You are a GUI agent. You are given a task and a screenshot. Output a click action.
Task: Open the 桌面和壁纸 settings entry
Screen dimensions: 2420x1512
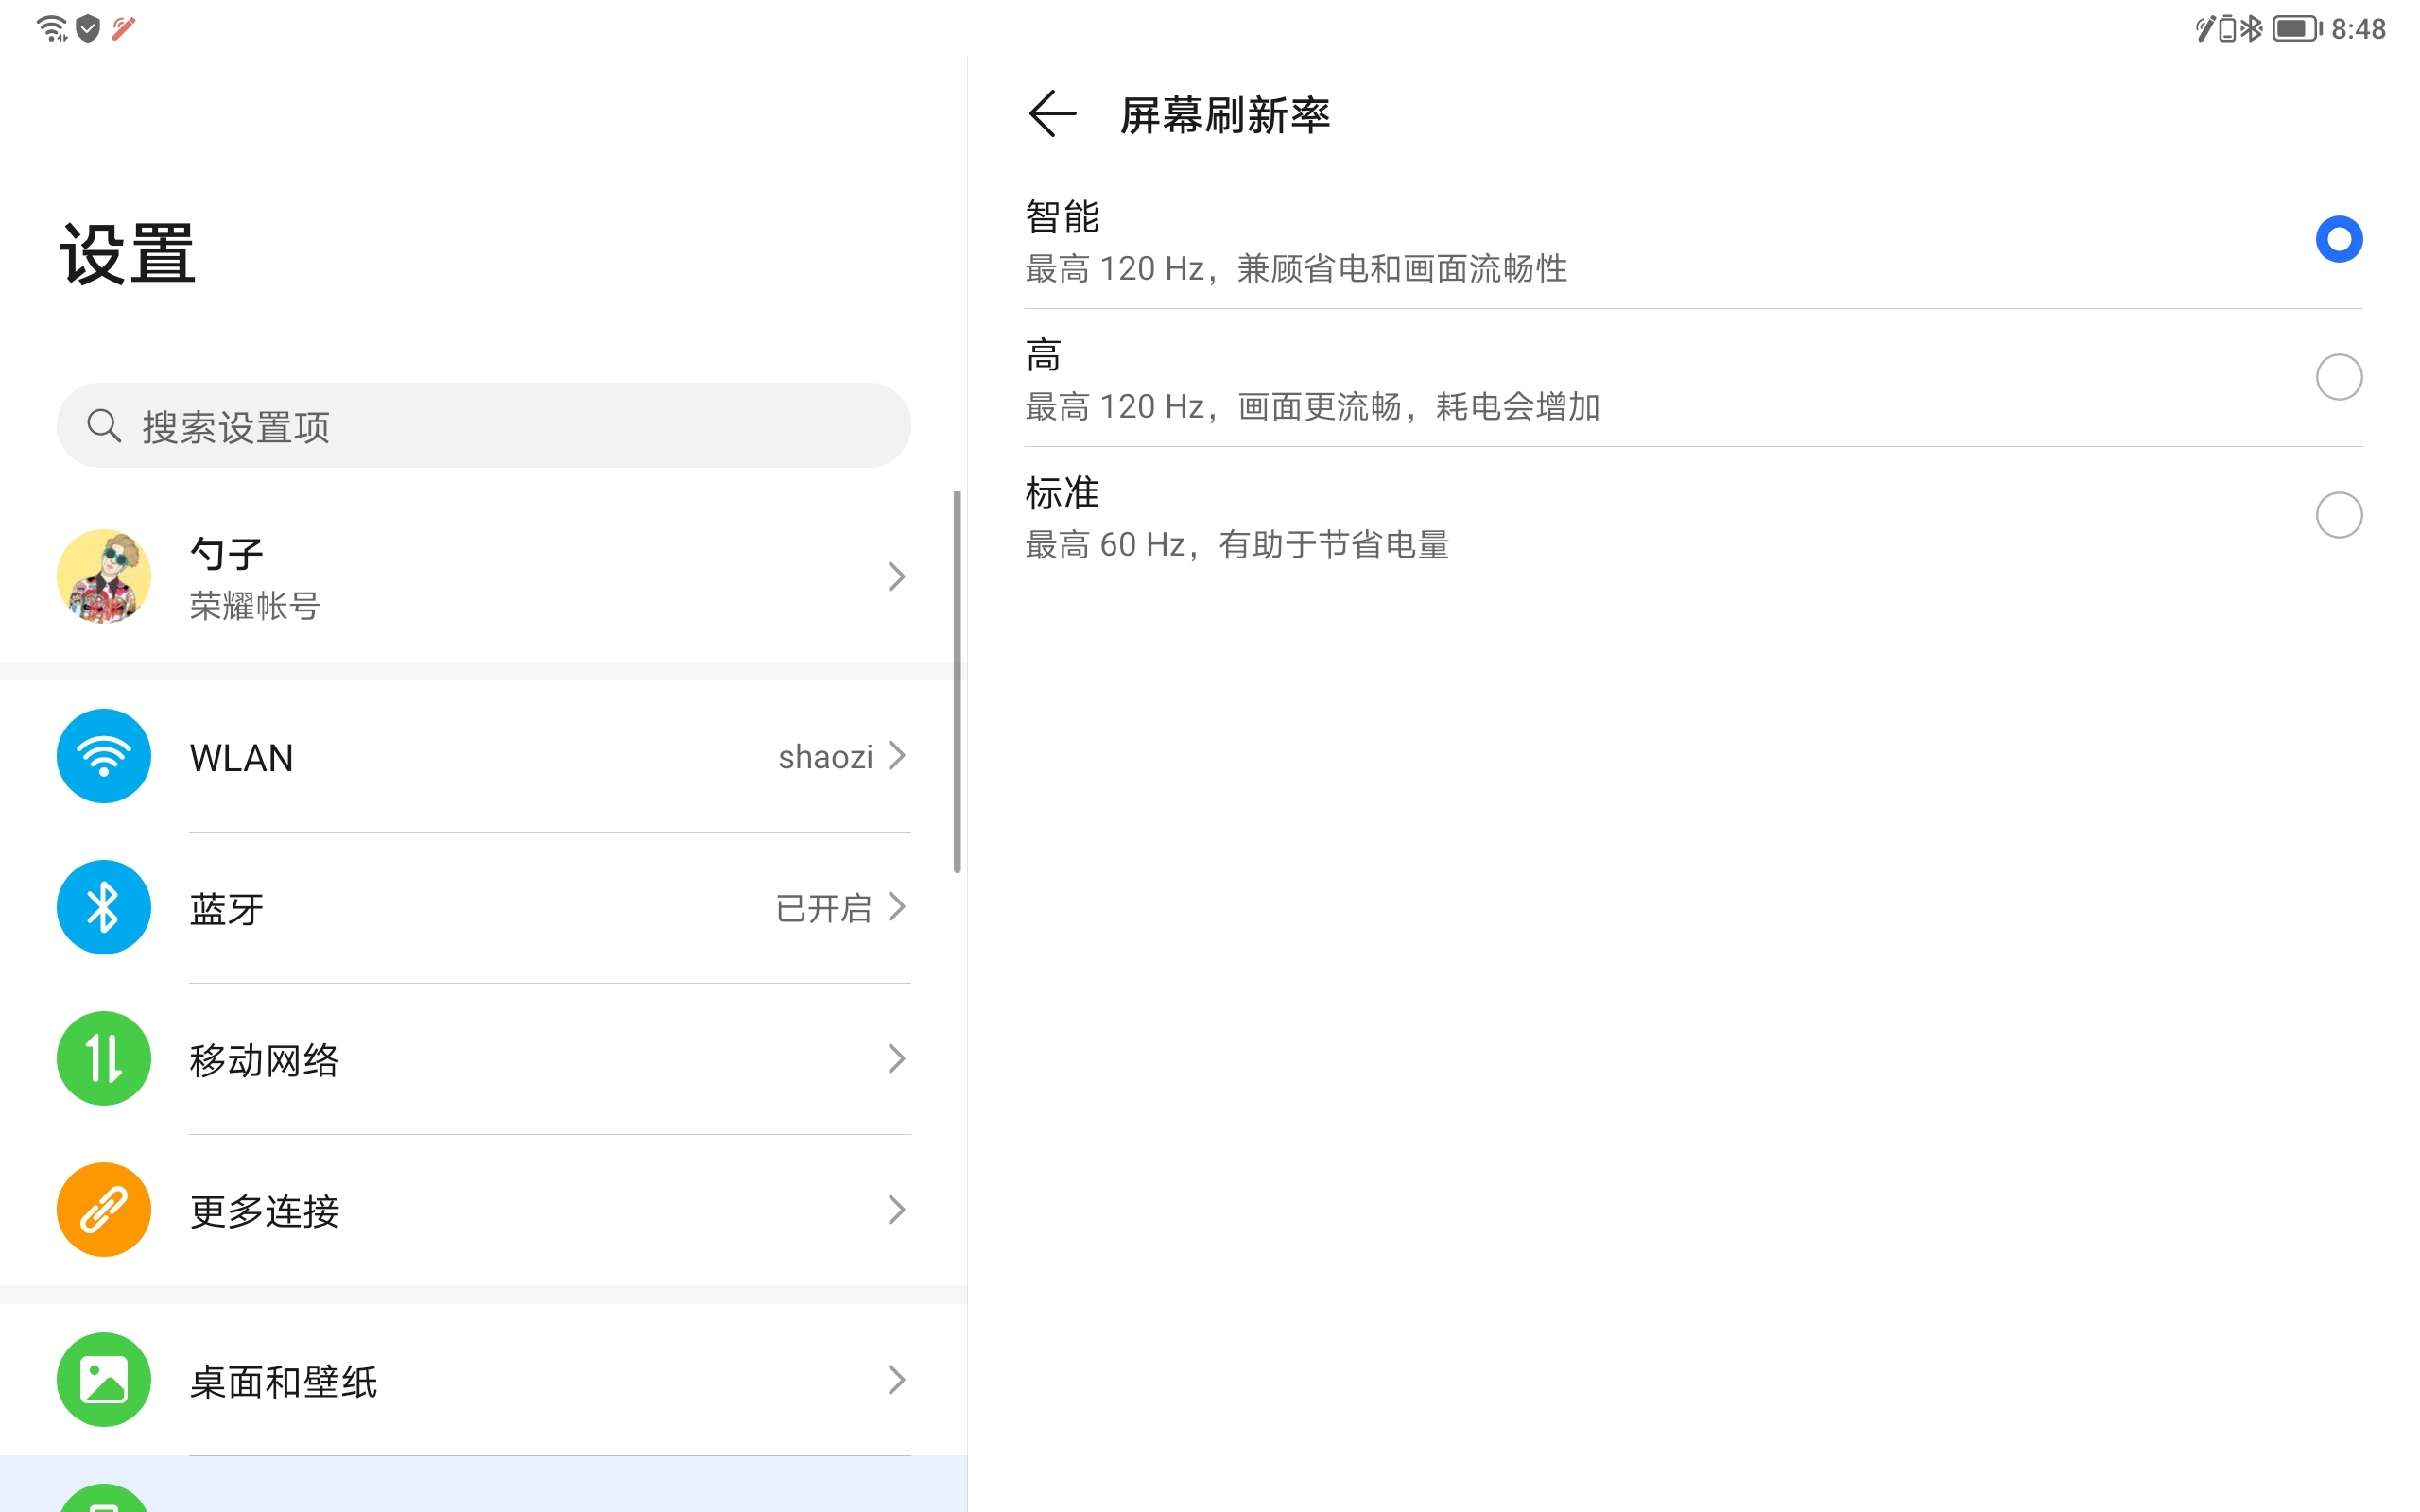click(284, 1382)
